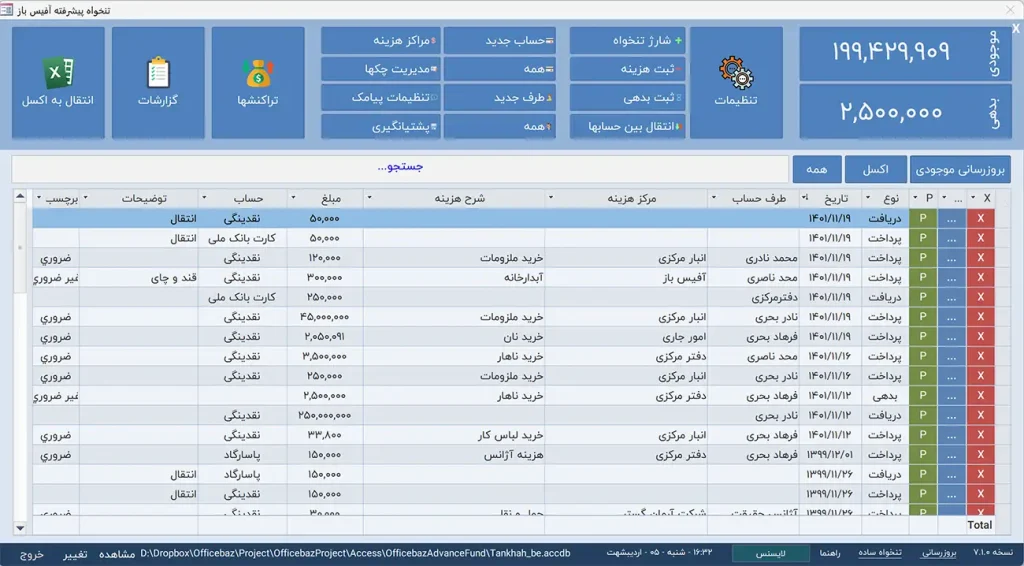Select the امور جاری cost center cell
The height and width of the screenshot is (566, 1024).
click(626, 336)
